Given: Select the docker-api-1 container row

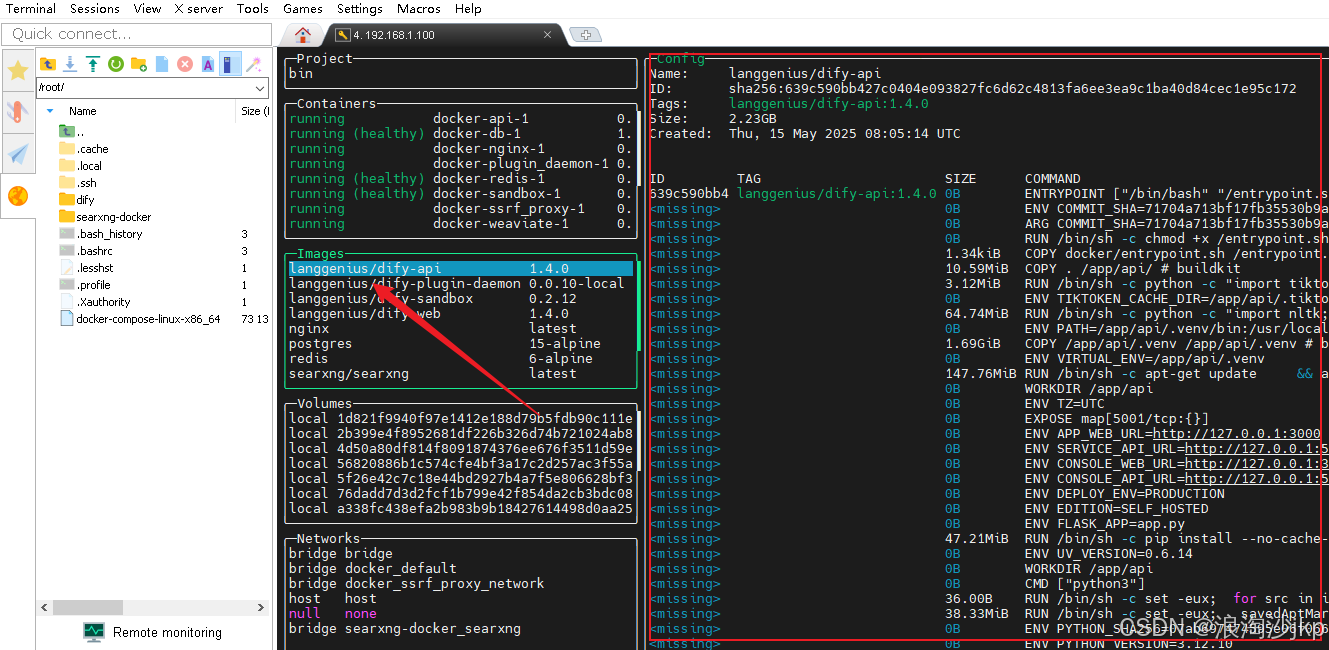Looking at the screenshot, I should [x=461, y=119].
